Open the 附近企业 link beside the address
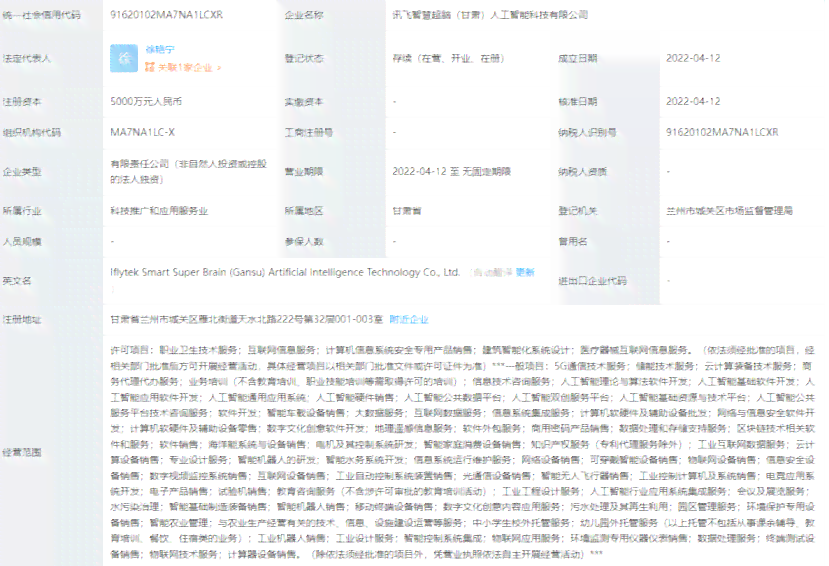This screenshot has height=566, width=829. [409, 319]
